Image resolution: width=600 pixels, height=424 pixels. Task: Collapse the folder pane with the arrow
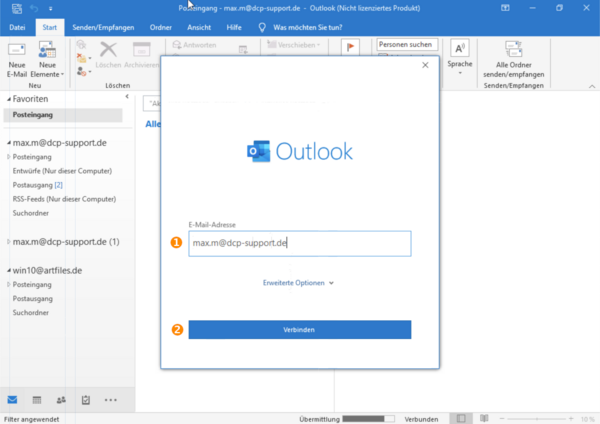click(x=127, y=96)
